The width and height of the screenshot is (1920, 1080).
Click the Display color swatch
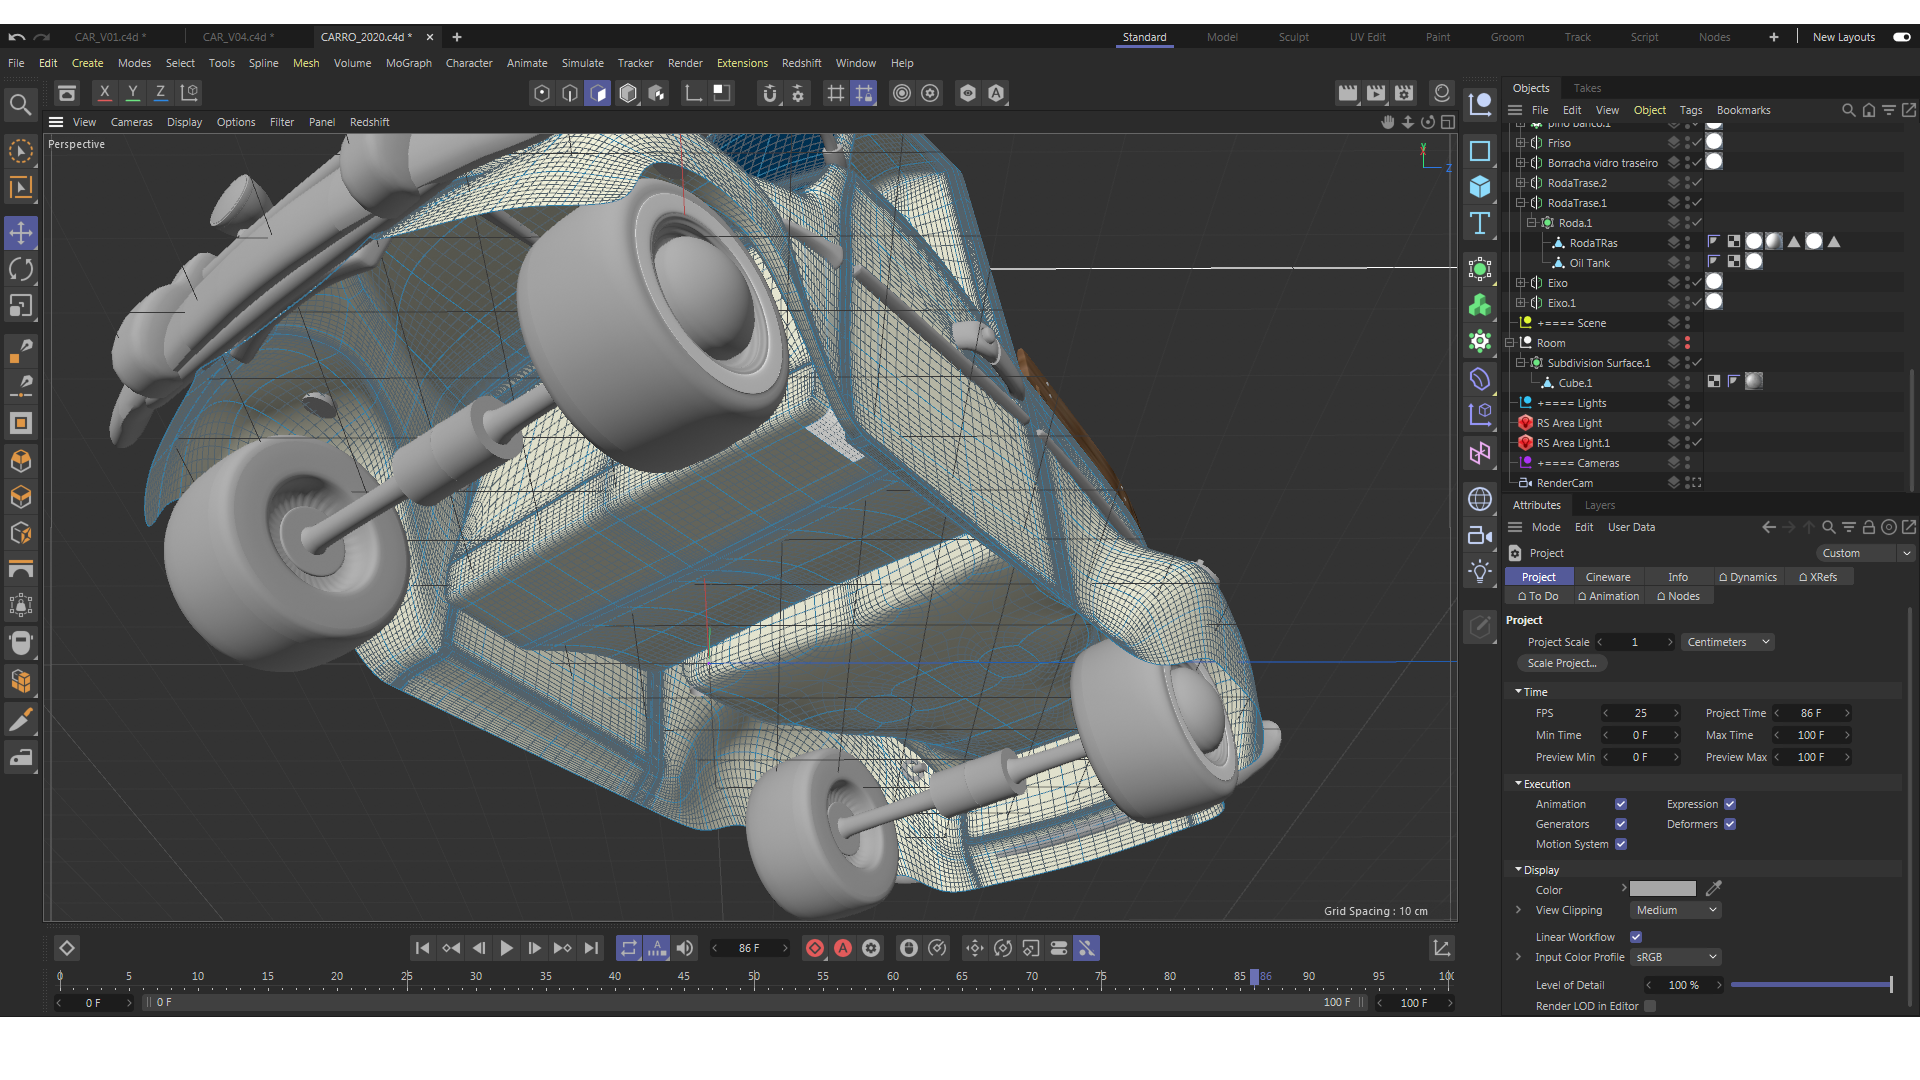pyautogui.click(x=1662, y=889)
